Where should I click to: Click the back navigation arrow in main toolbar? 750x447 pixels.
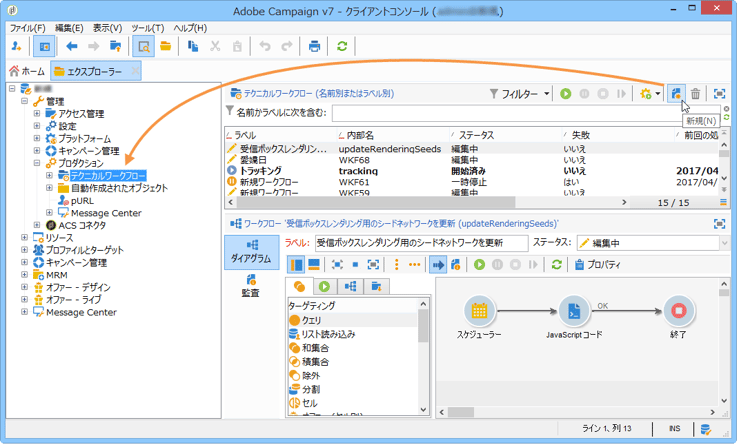pos(71,46)
